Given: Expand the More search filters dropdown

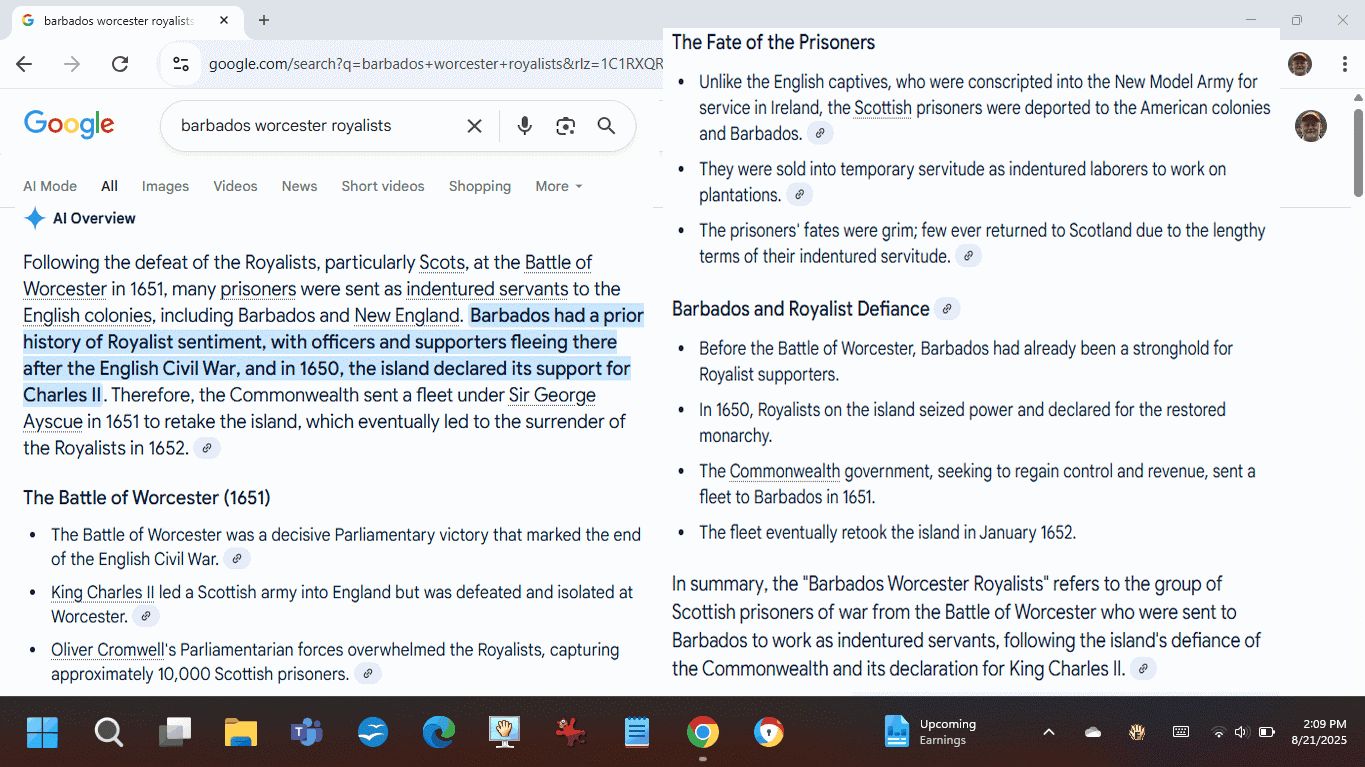Looking at the screenshot, I should (x=558, y=186).
